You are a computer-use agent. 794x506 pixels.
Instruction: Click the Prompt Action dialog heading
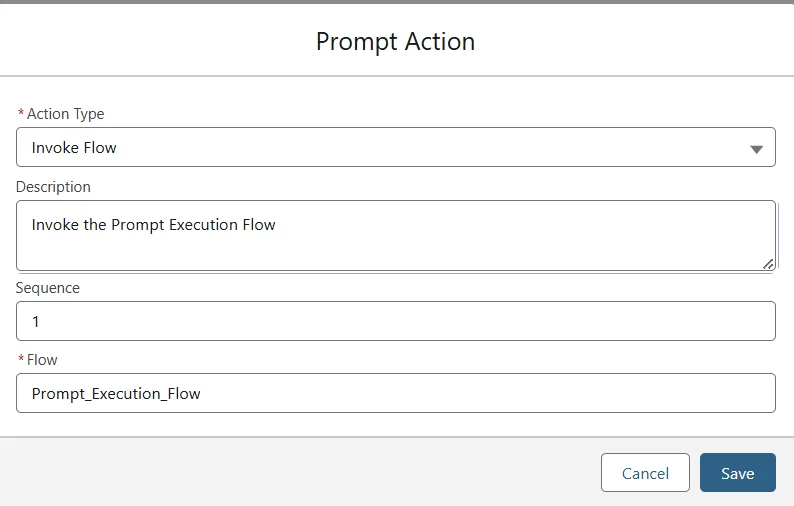point(395,41)
